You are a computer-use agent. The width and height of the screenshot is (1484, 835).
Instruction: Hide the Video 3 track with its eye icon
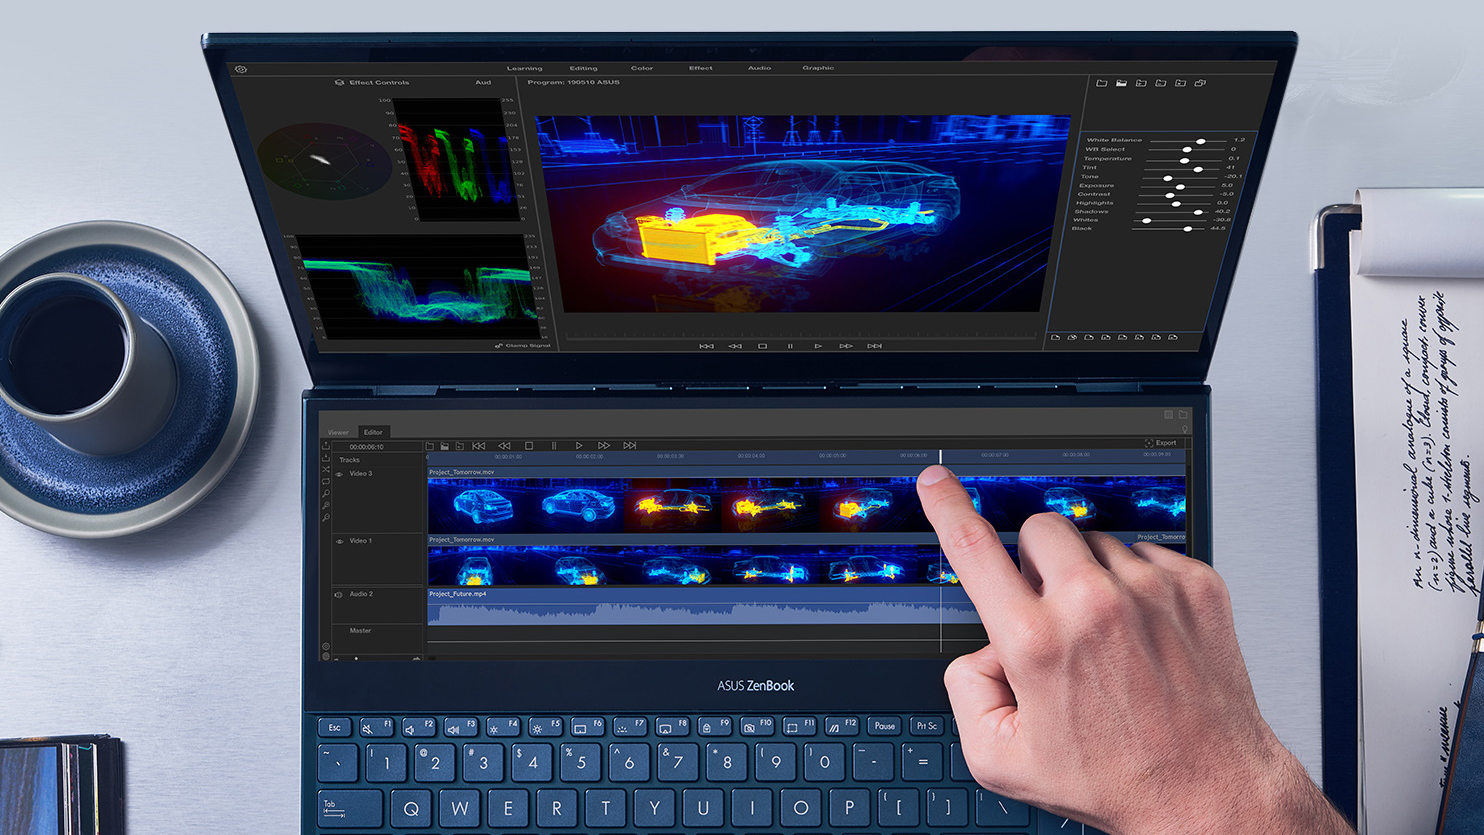coord(339,474)
